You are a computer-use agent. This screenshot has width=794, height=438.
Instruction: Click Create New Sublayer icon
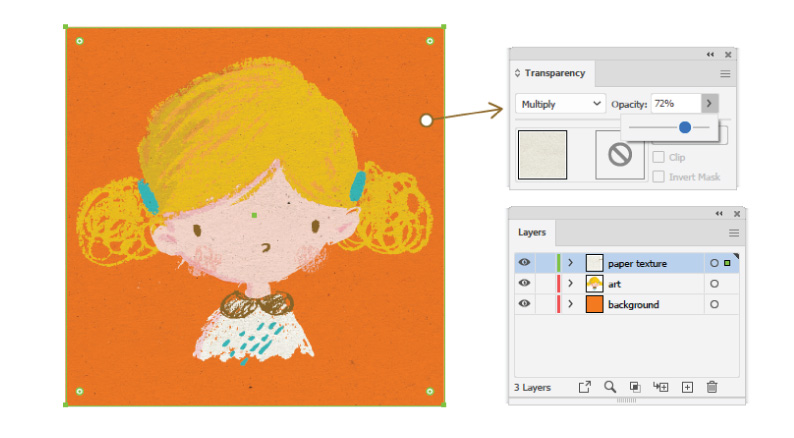[x=660, y=387]
